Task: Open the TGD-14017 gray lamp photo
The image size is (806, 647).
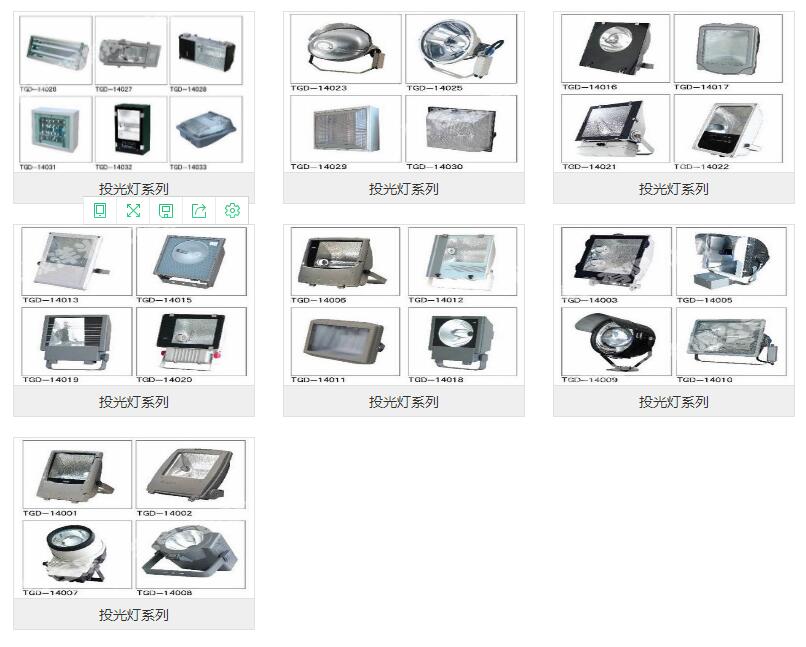Action: [x=728, y=48]
